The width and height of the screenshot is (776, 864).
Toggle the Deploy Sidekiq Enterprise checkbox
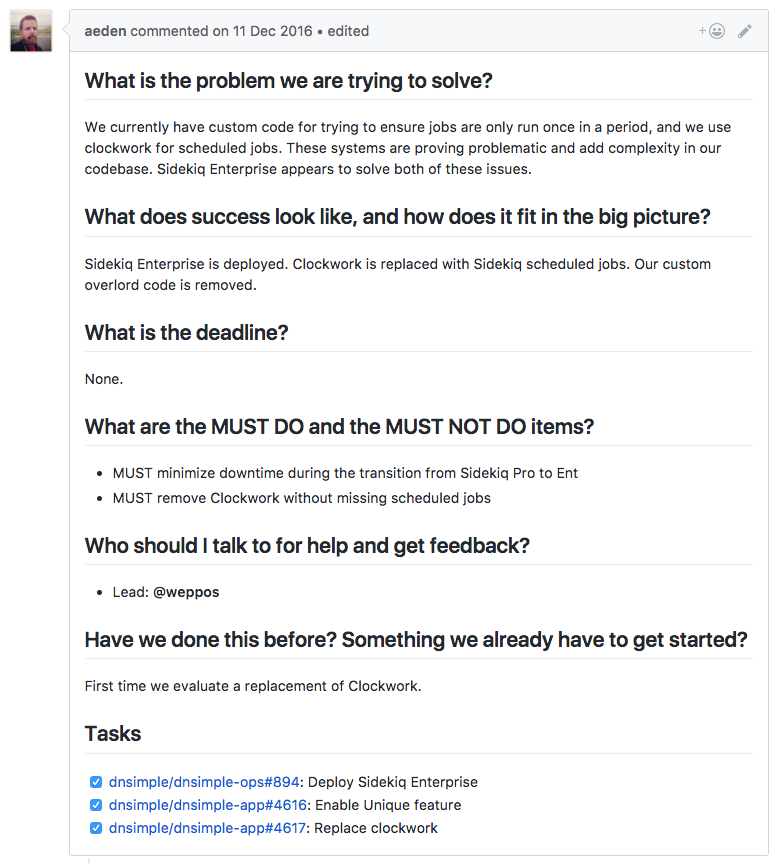click(x=96, y=782)
